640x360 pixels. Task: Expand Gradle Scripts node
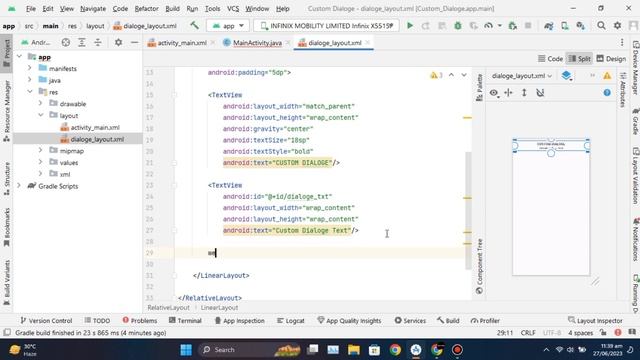pyautogui.click(x=19, y=186)
